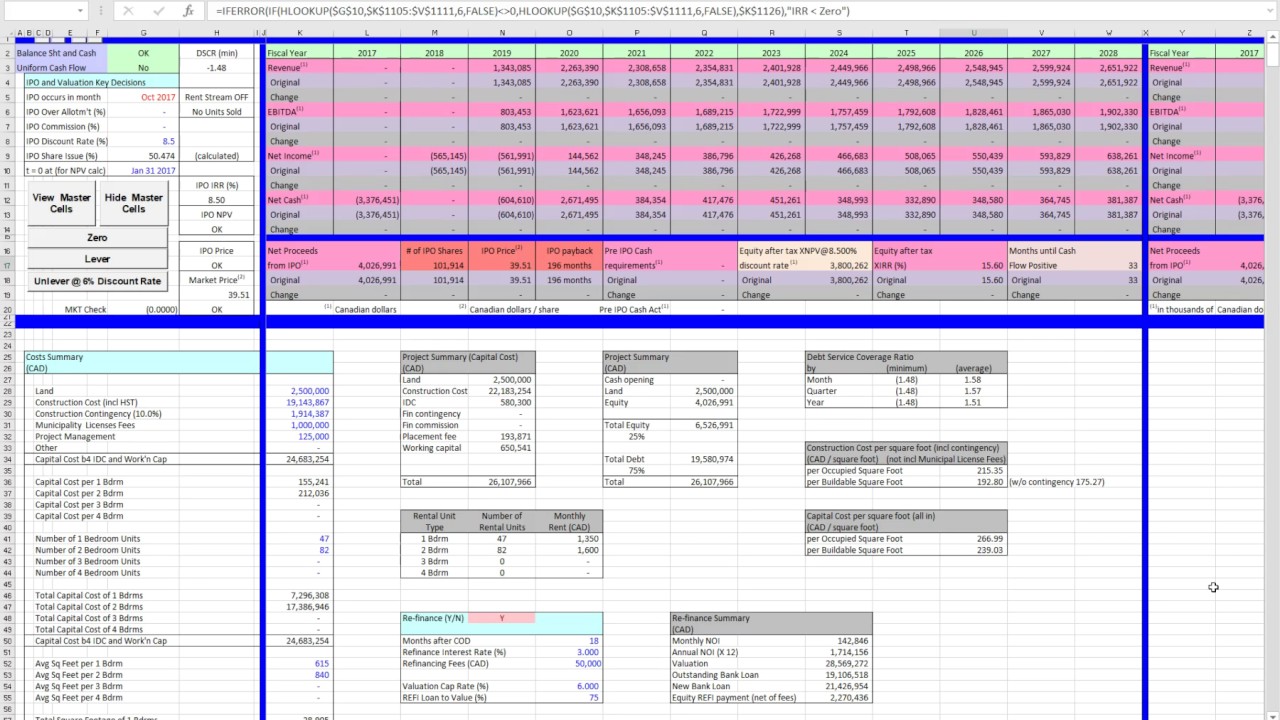Click the # of IPO Shares header cell

[434, 251]
